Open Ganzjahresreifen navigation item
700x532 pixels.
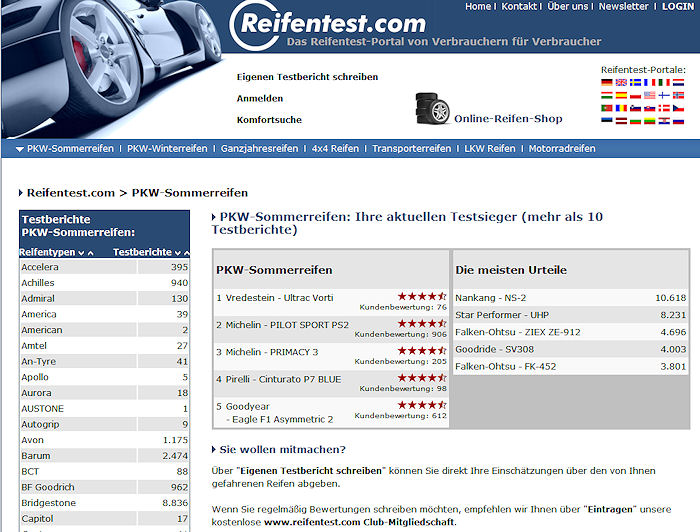click(259, 149)
